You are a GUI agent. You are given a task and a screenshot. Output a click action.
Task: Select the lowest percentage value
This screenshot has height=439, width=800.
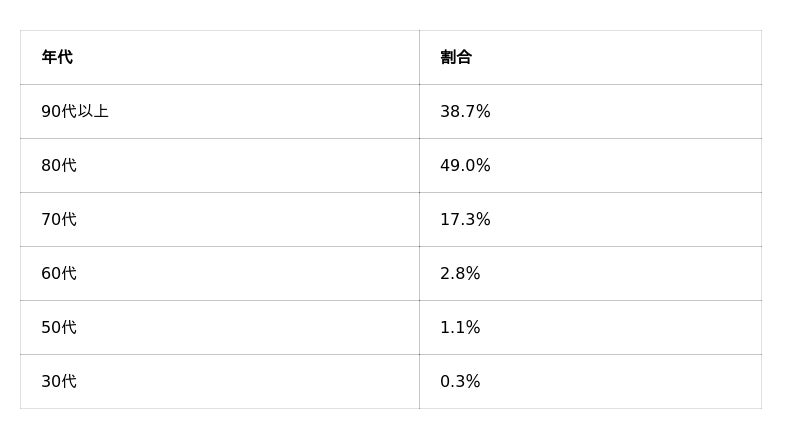point(460,382)
